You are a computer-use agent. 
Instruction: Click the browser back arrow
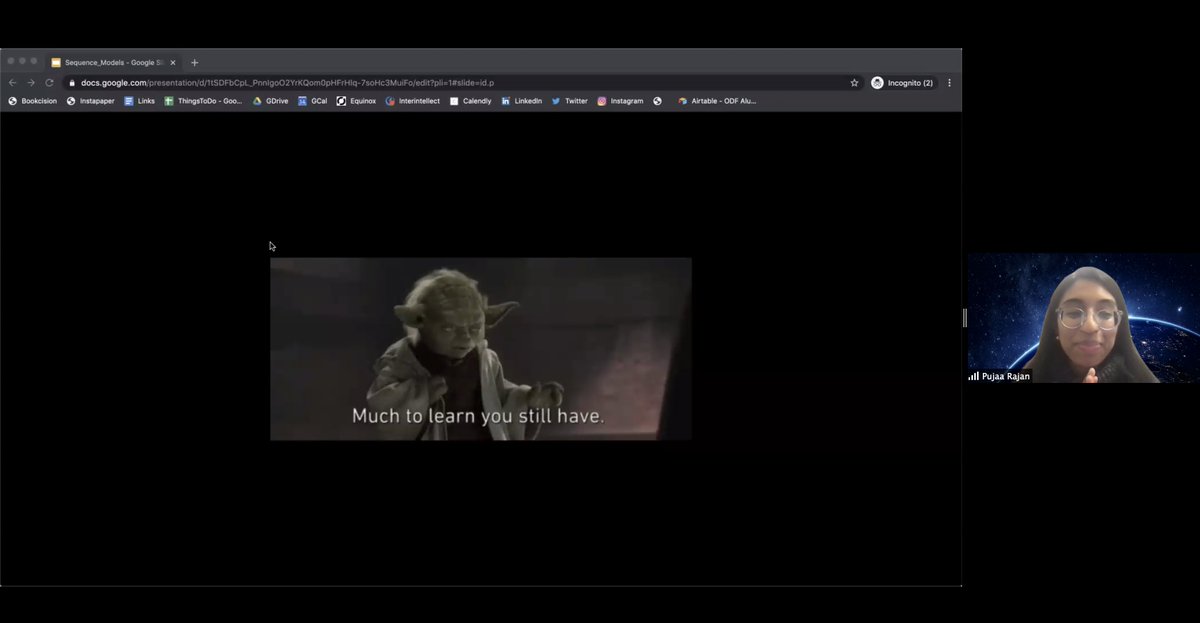13,83
